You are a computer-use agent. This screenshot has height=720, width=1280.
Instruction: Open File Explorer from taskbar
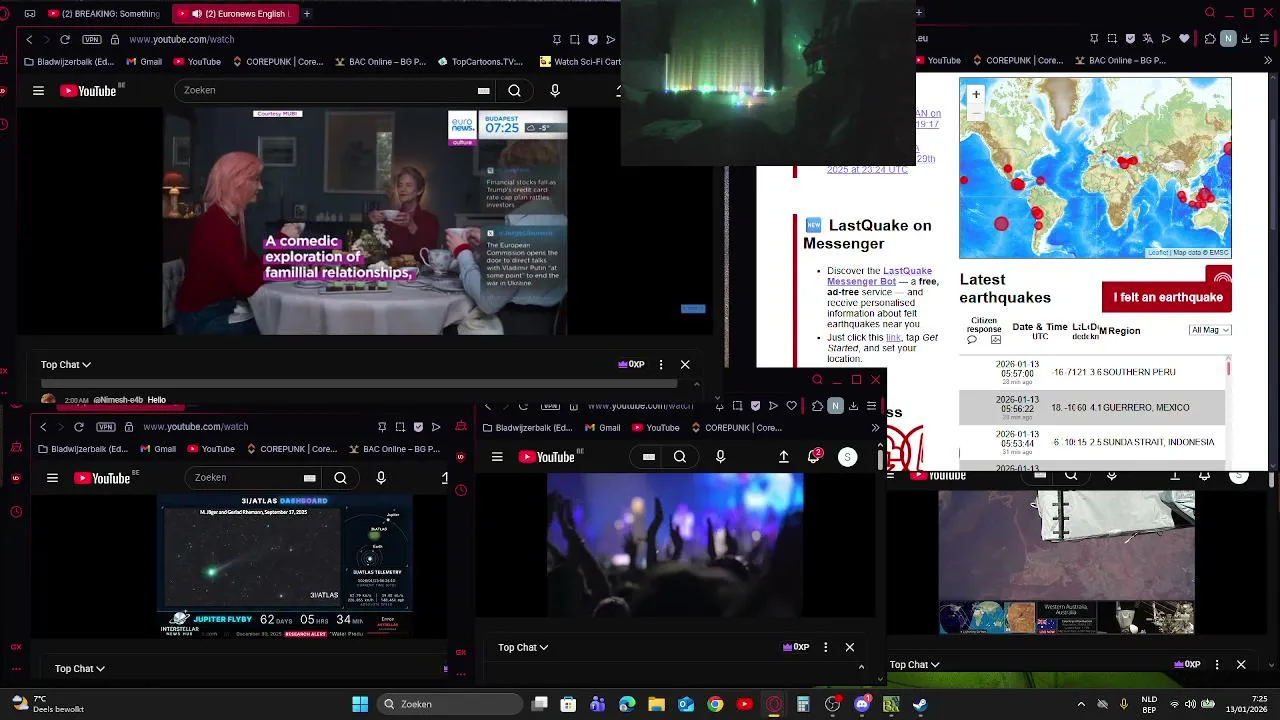click(656, 704)
